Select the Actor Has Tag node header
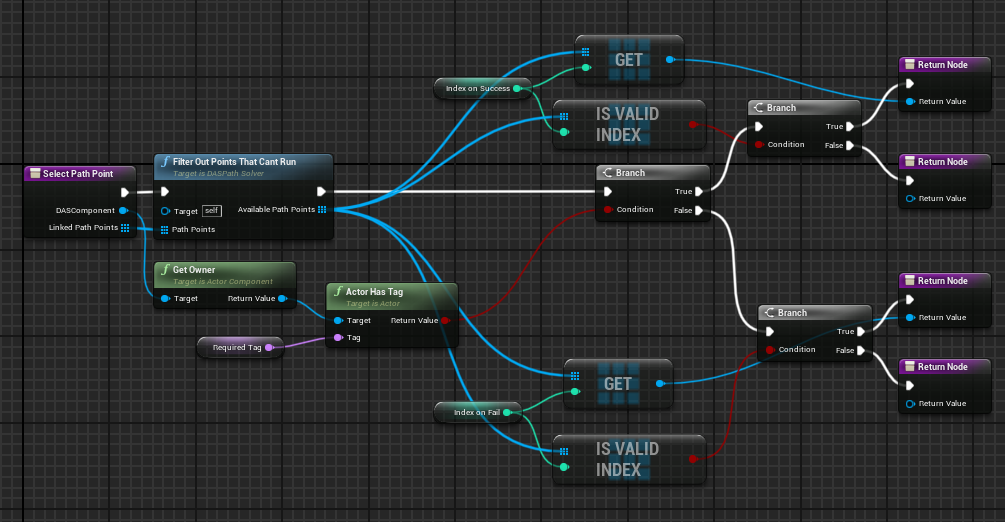This screenshot has width=1005, height=522. tap(377, 291)
